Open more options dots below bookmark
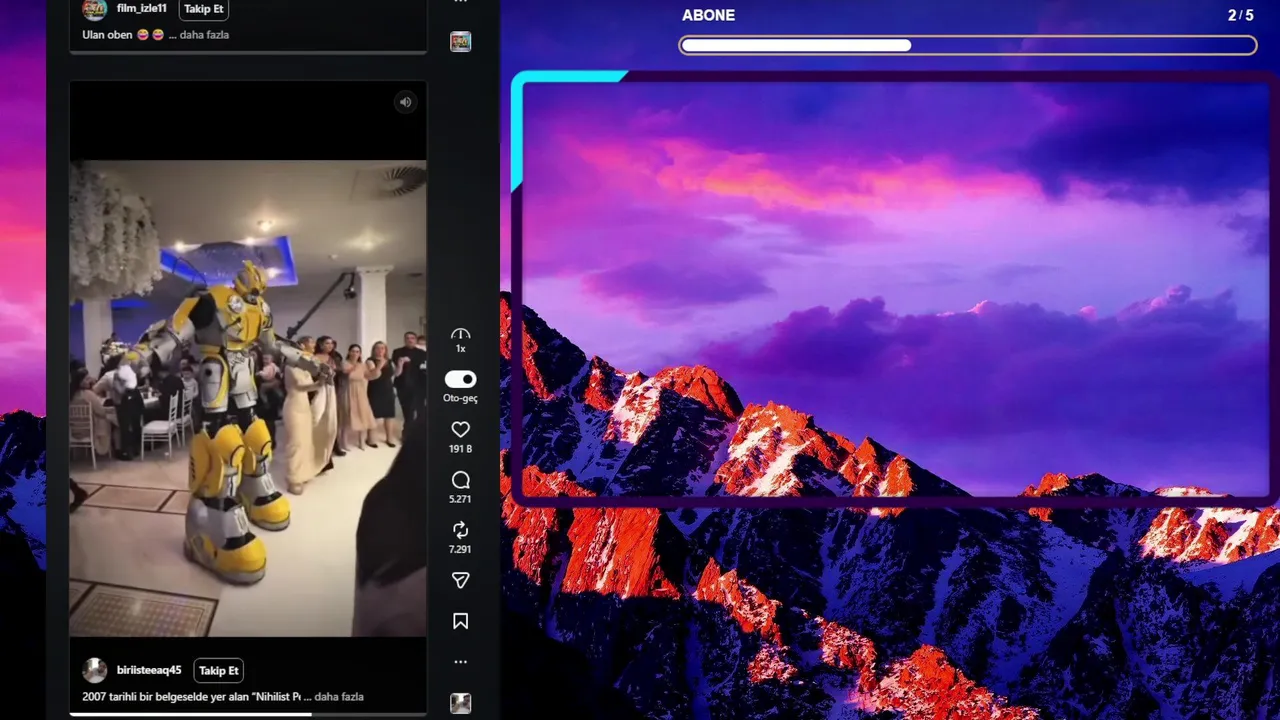 click(x=460, y=662)
